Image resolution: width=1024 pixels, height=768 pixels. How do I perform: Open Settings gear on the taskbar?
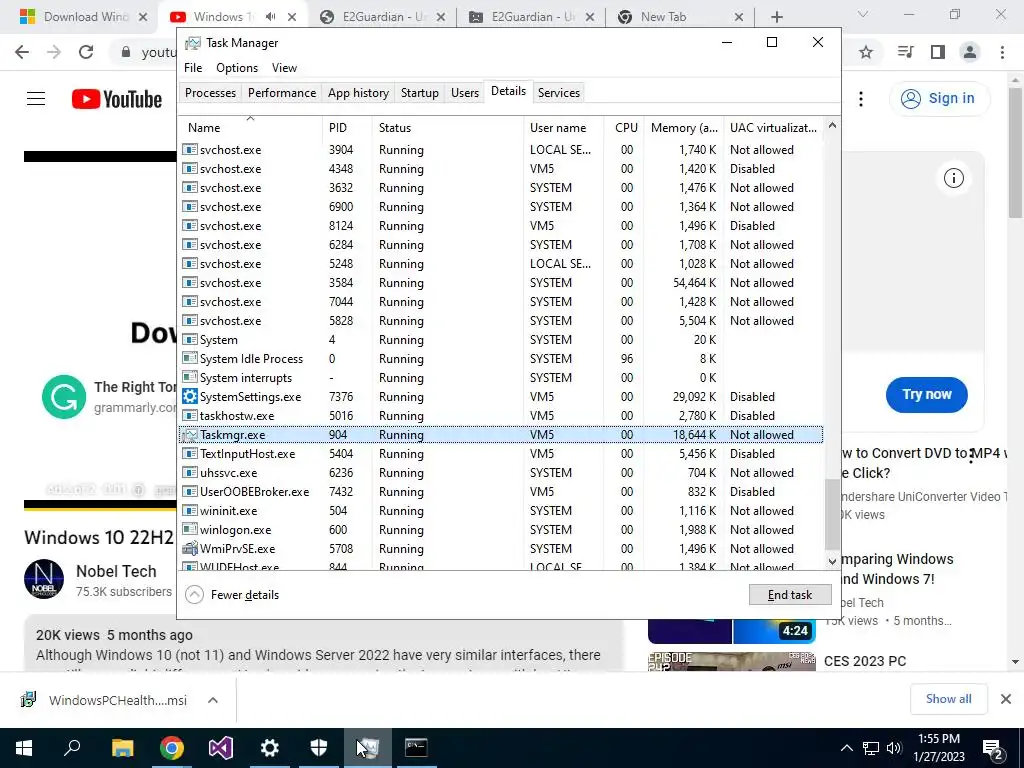pyautogui.click(x=270, y=748)
